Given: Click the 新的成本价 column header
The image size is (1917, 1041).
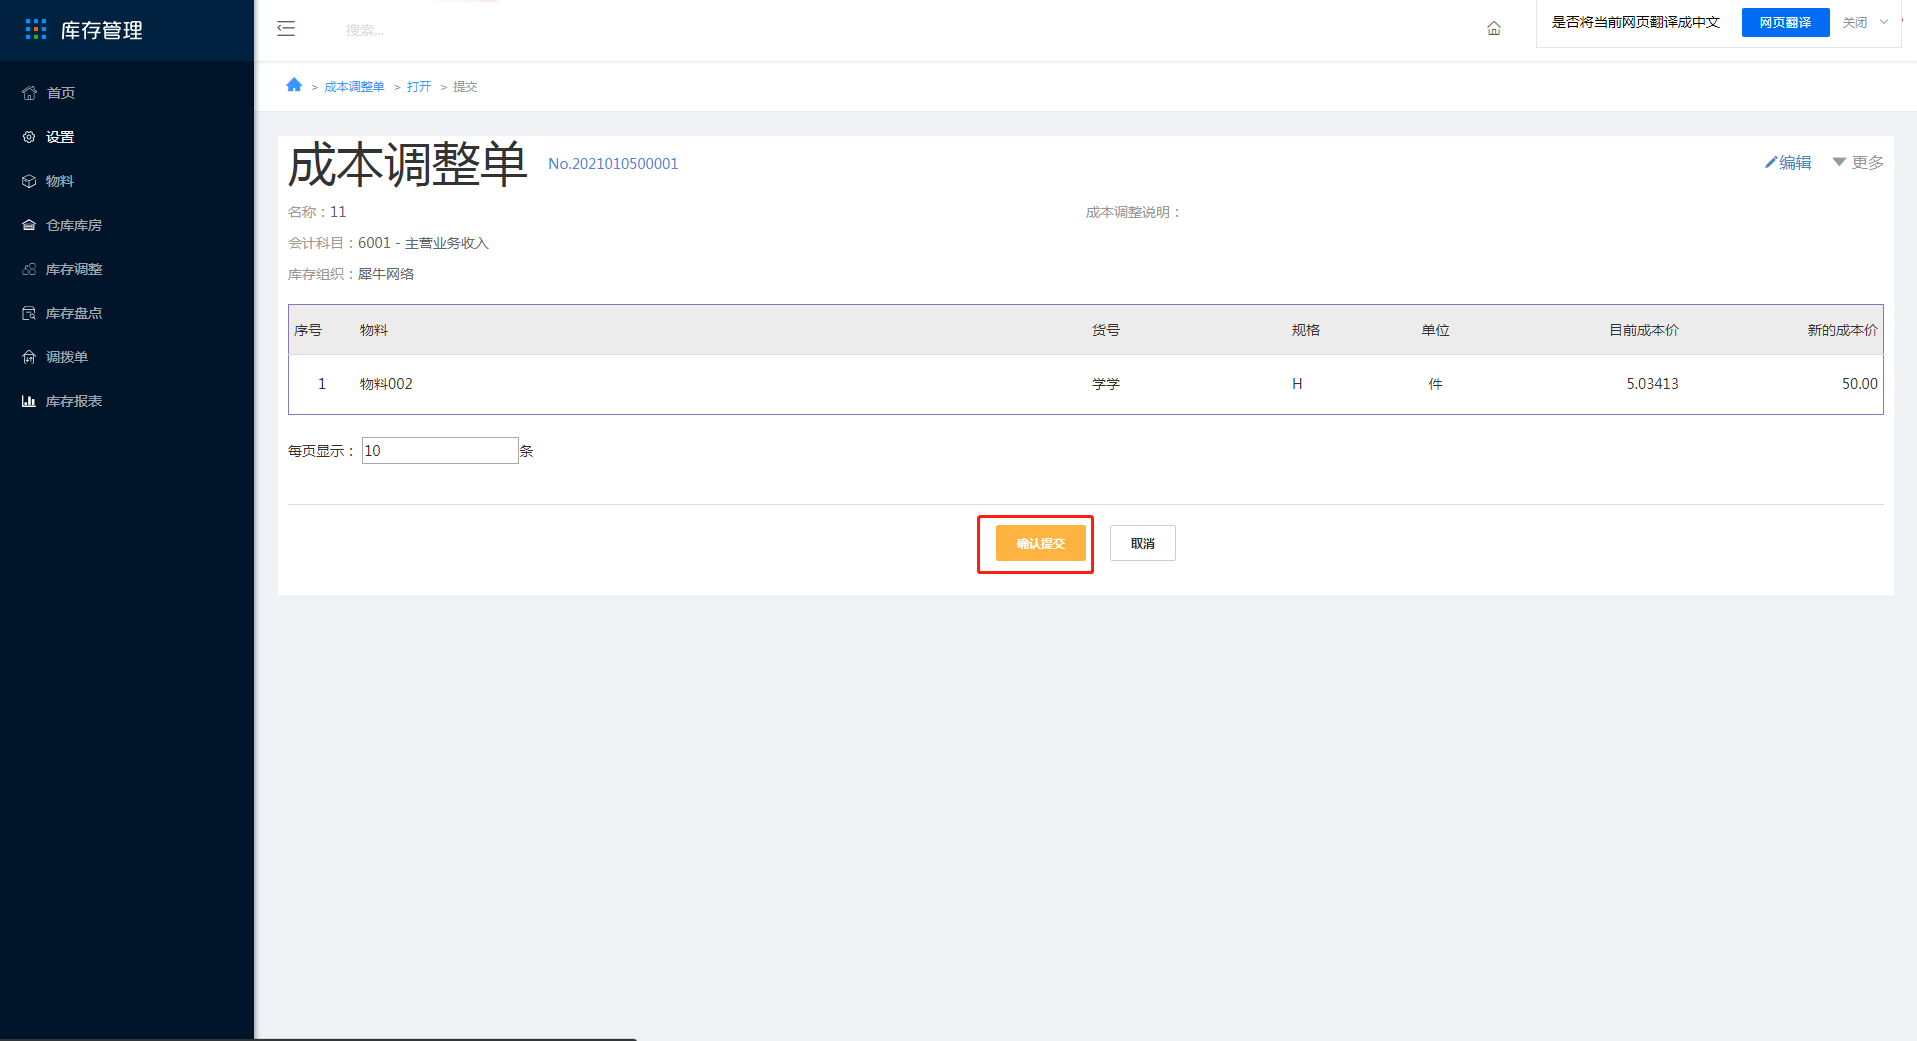Looking at the screenshot, I should (1842, 330).
